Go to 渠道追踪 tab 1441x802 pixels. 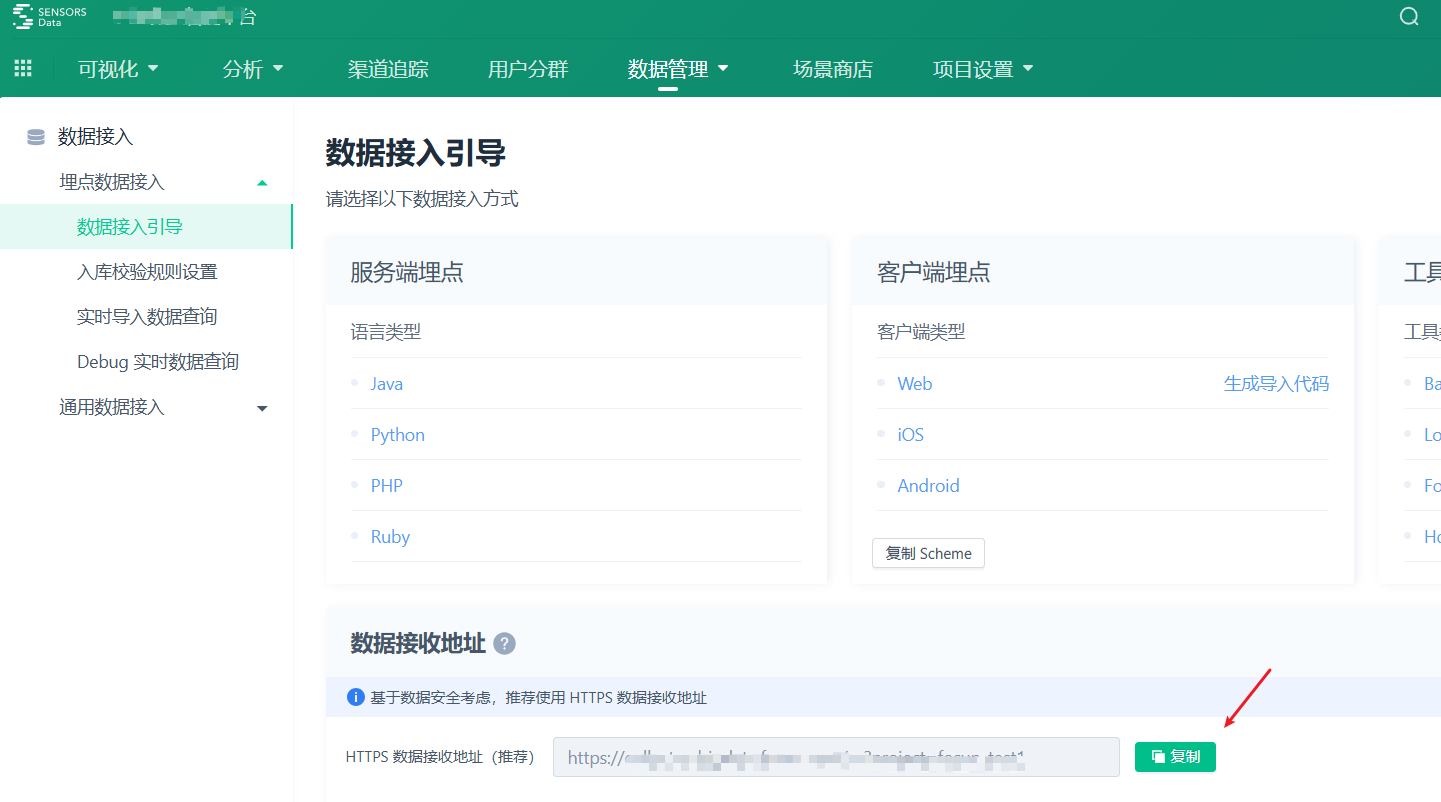click(x=388, y=69)
